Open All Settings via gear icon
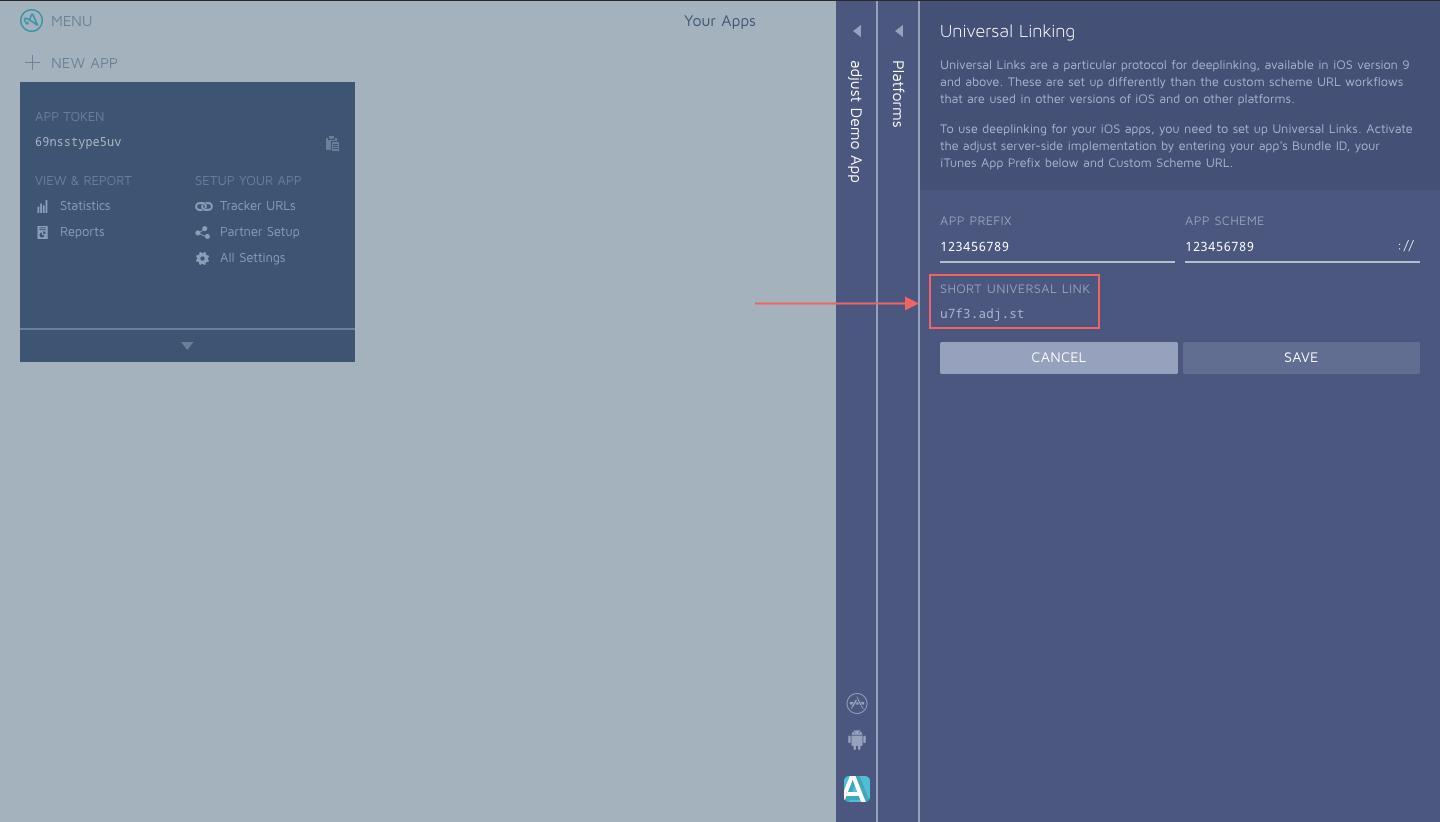 [204, 257]
